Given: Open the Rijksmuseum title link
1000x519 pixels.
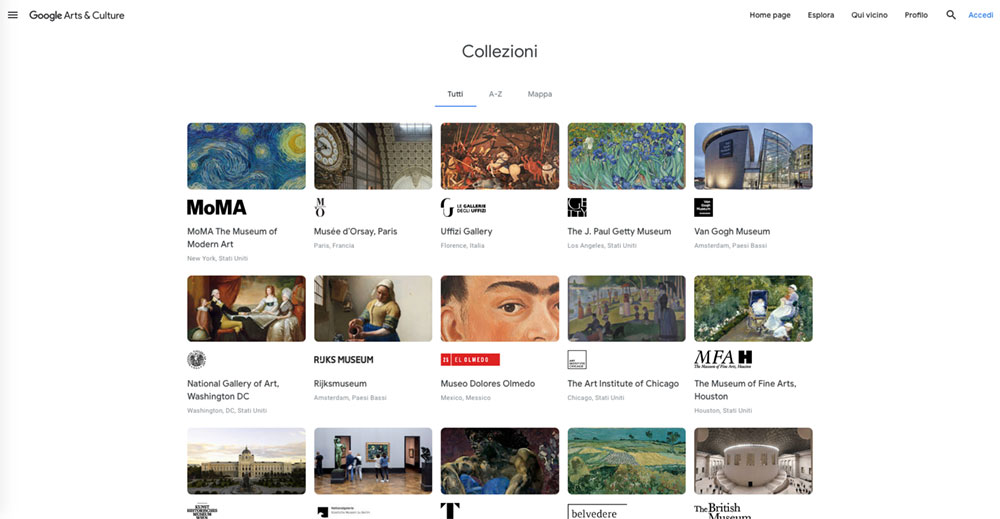Looking at the screenshot, I should [340, 384].
